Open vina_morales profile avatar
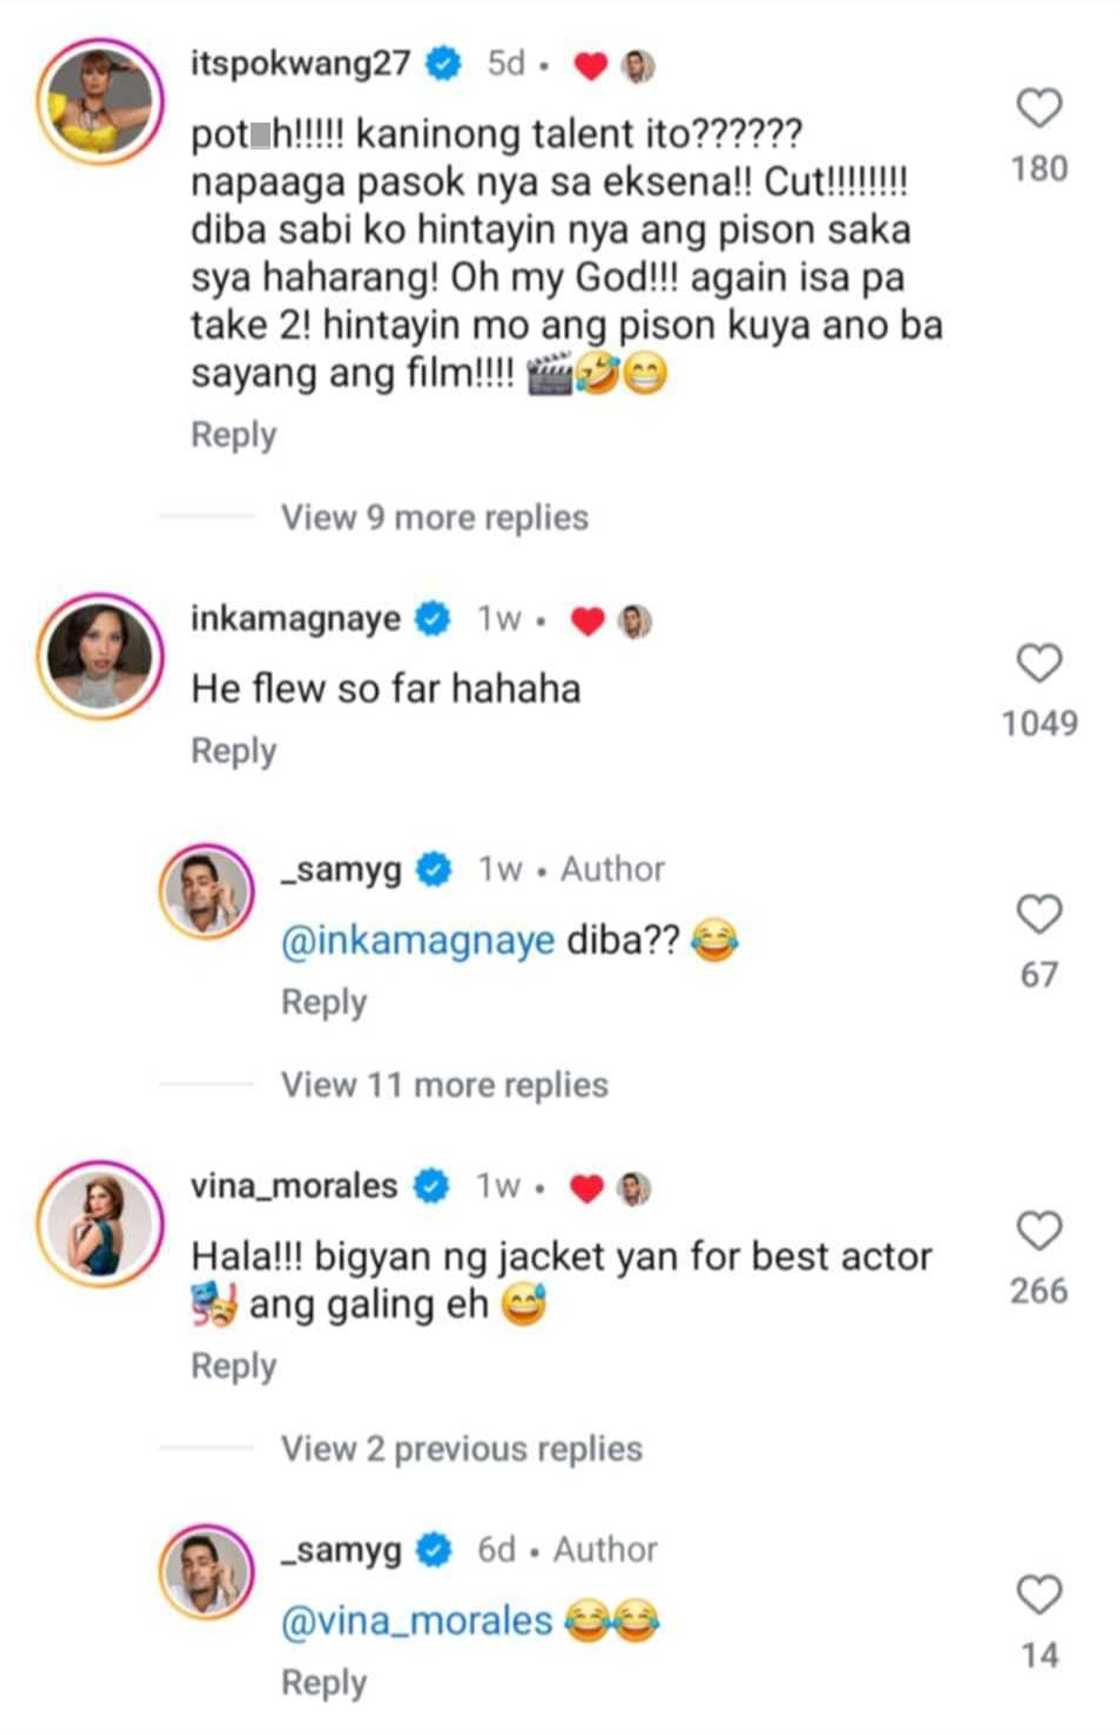 coord(100,1223)
